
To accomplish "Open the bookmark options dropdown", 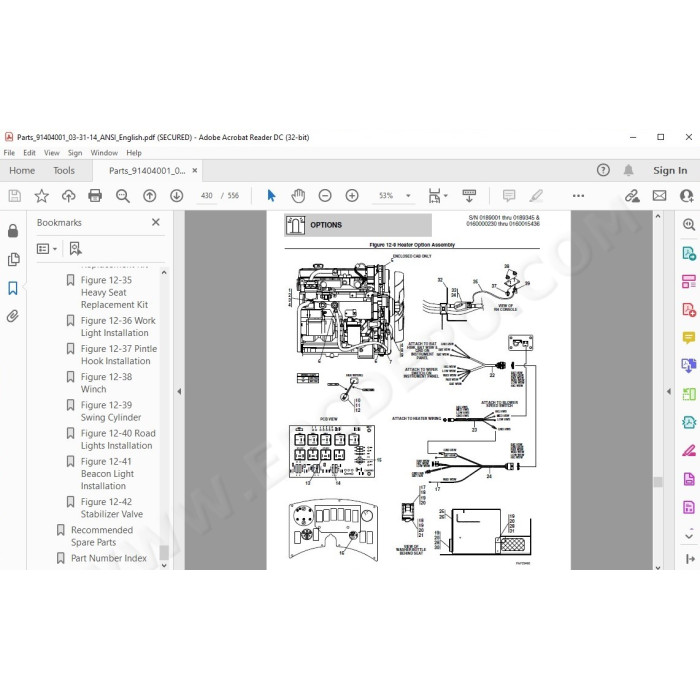I will pos(47,249).
